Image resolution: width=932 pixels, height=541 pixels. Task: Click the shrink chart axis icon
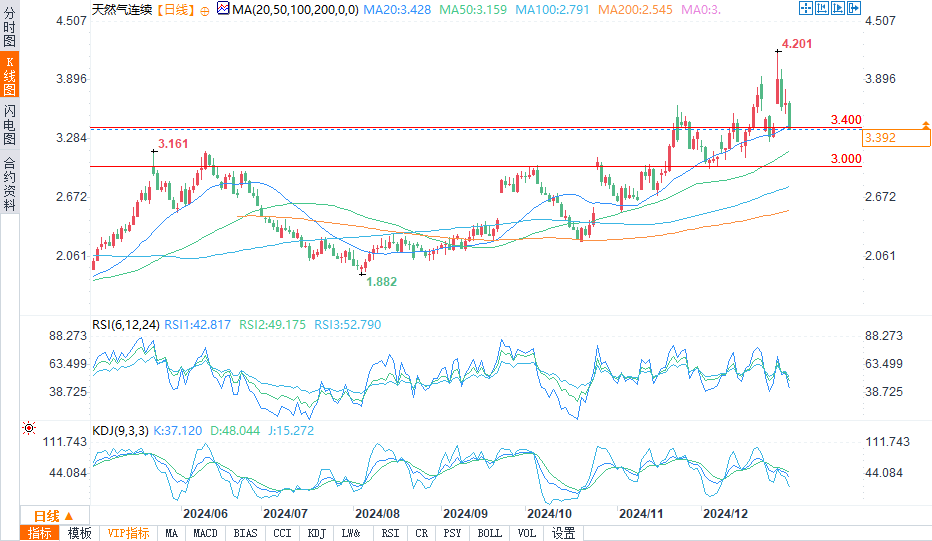tap(822, 8)
